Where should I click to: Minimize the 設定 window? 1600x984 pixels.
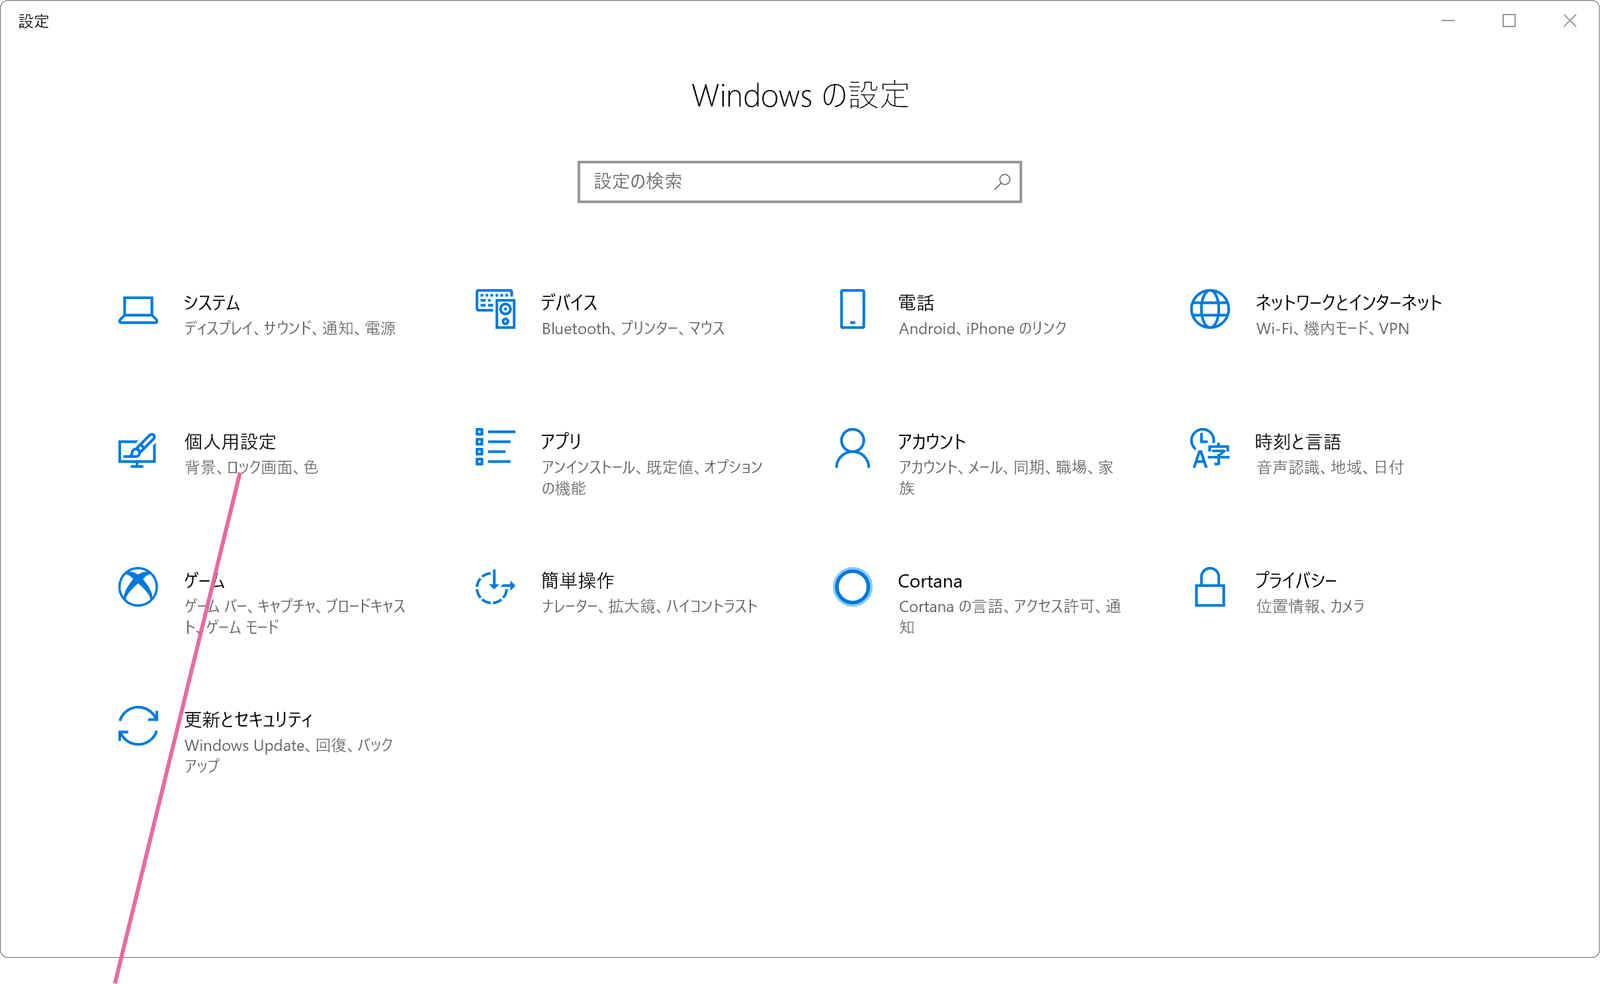click(x=1448, y=21)
